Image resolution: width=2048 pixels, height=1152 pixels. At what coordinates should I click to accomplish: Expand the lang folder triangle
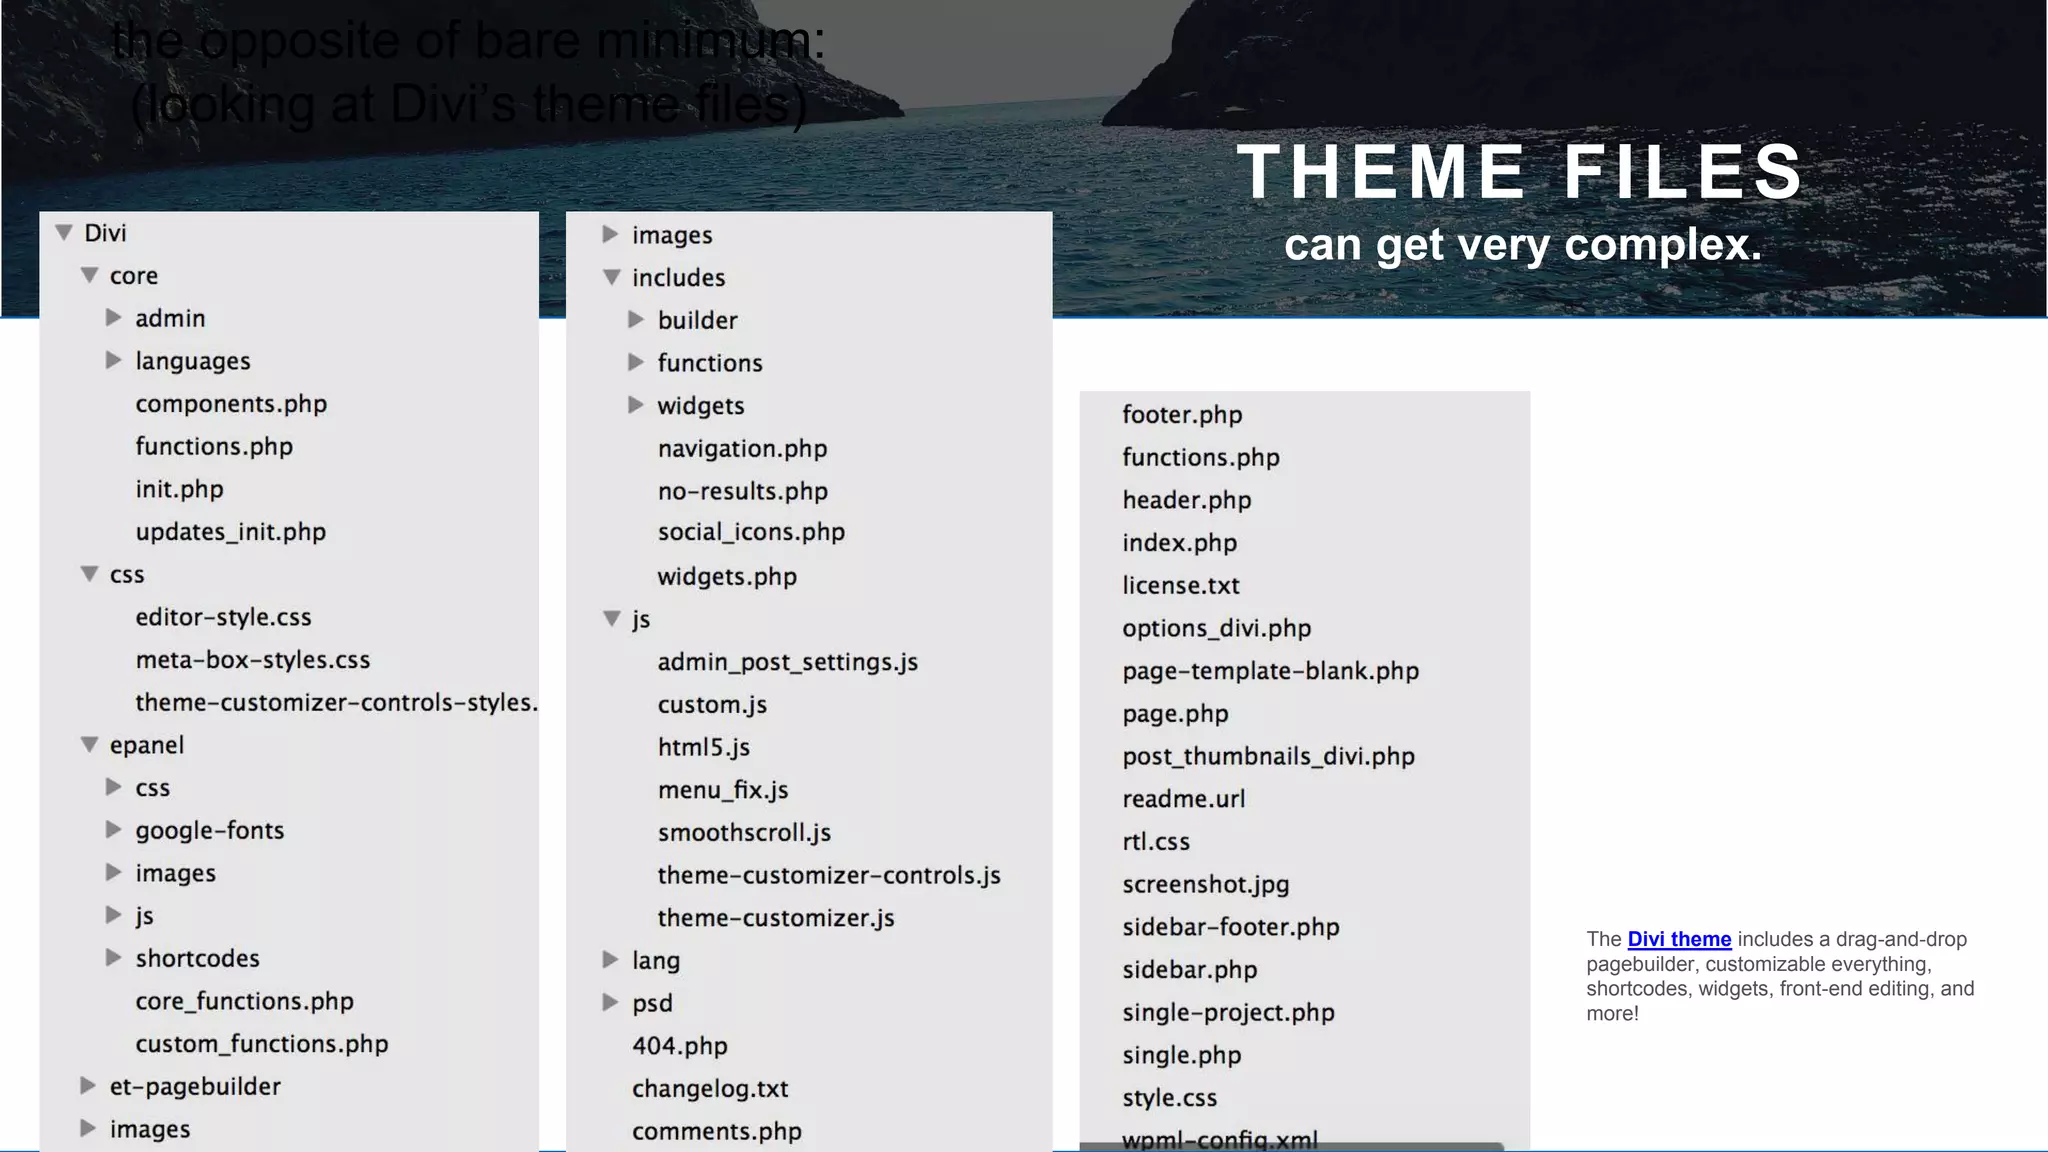click(x=610, y=960)
